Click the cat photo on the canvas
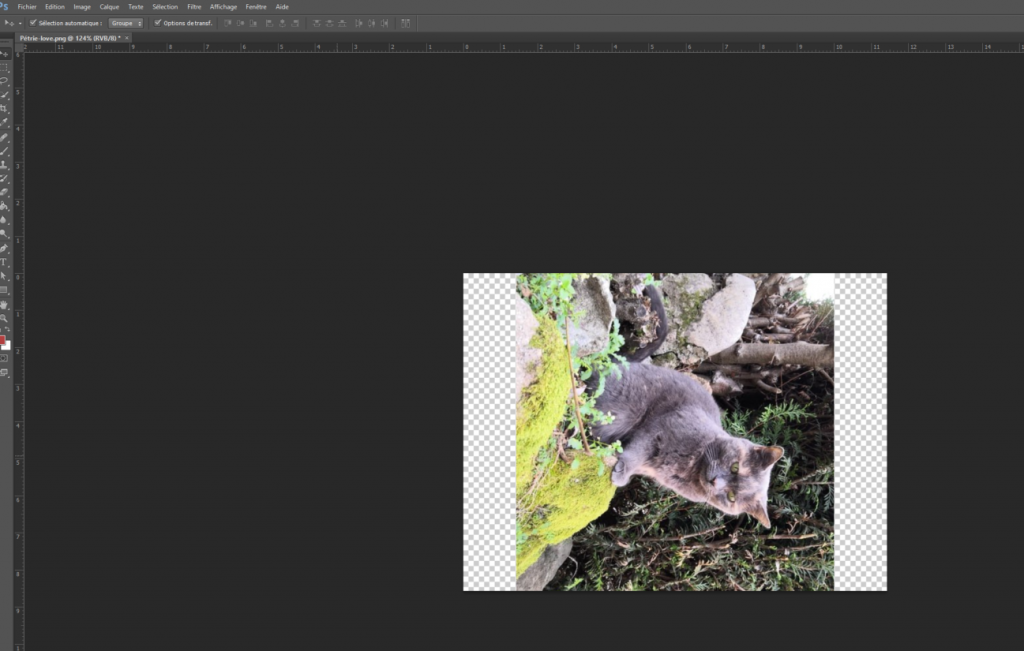Screen dimensions: 1024x651 [x=675, y=432]
